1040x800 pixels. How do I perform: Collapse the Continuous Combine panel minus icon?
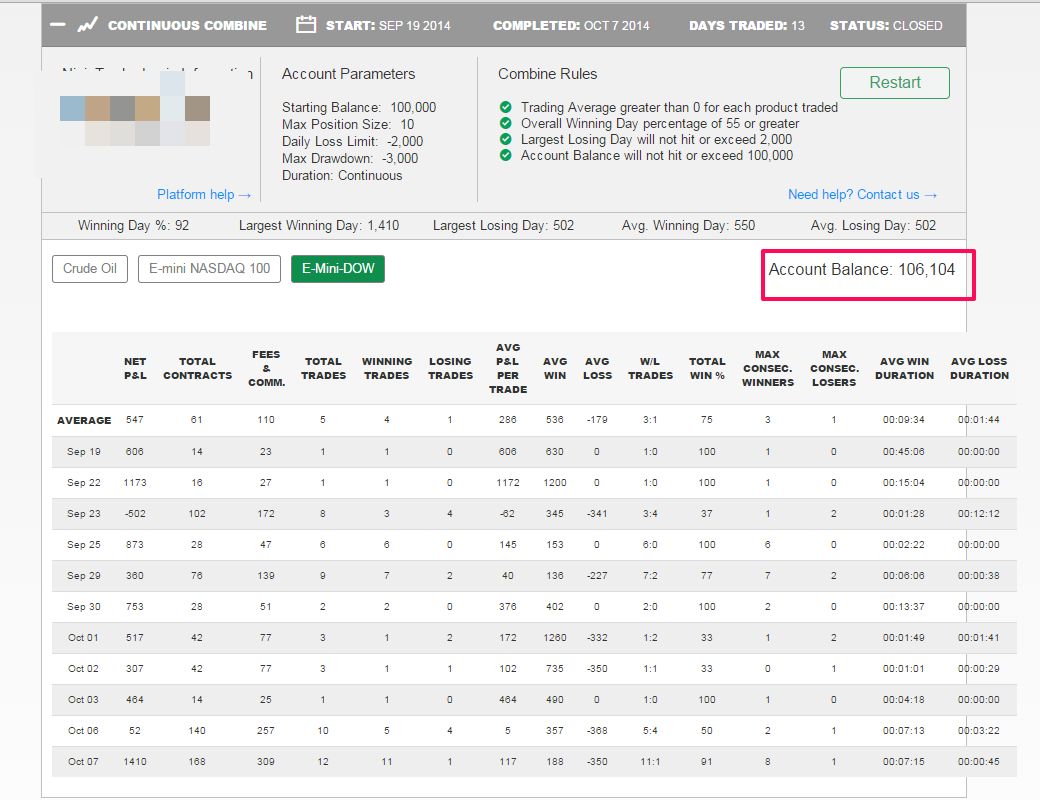[x=58, y=25]
